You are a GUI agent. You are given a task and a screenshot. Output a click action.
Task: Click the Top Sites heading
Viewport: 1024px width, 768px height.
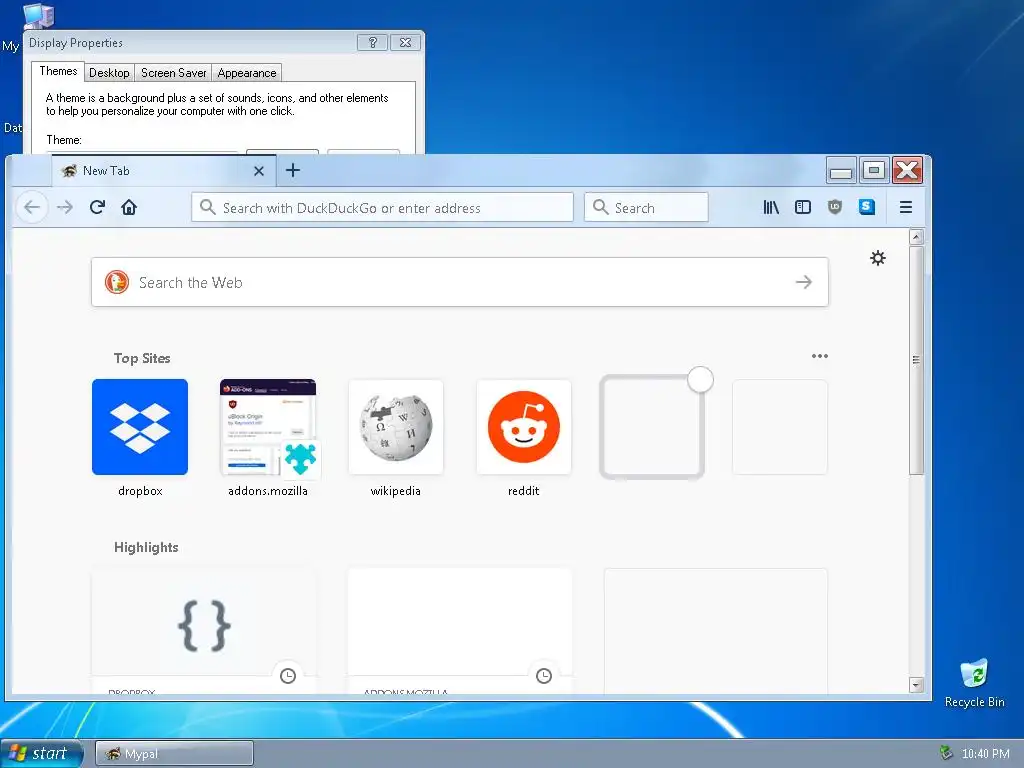point(142,358)
